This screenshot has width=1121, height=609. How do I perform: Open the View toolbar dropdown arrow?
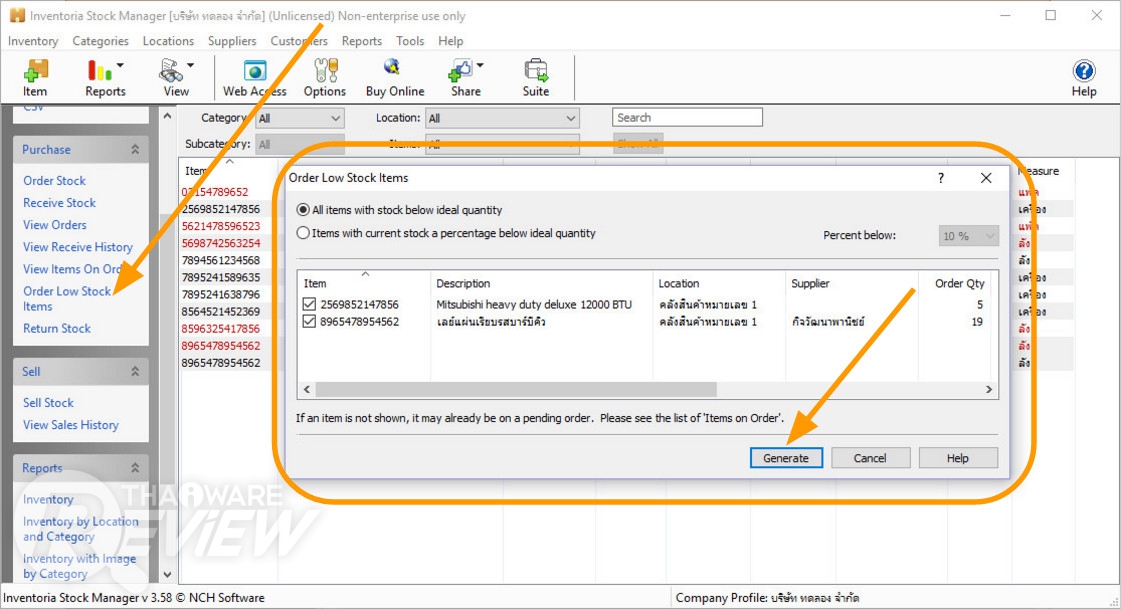coord(190,65)
